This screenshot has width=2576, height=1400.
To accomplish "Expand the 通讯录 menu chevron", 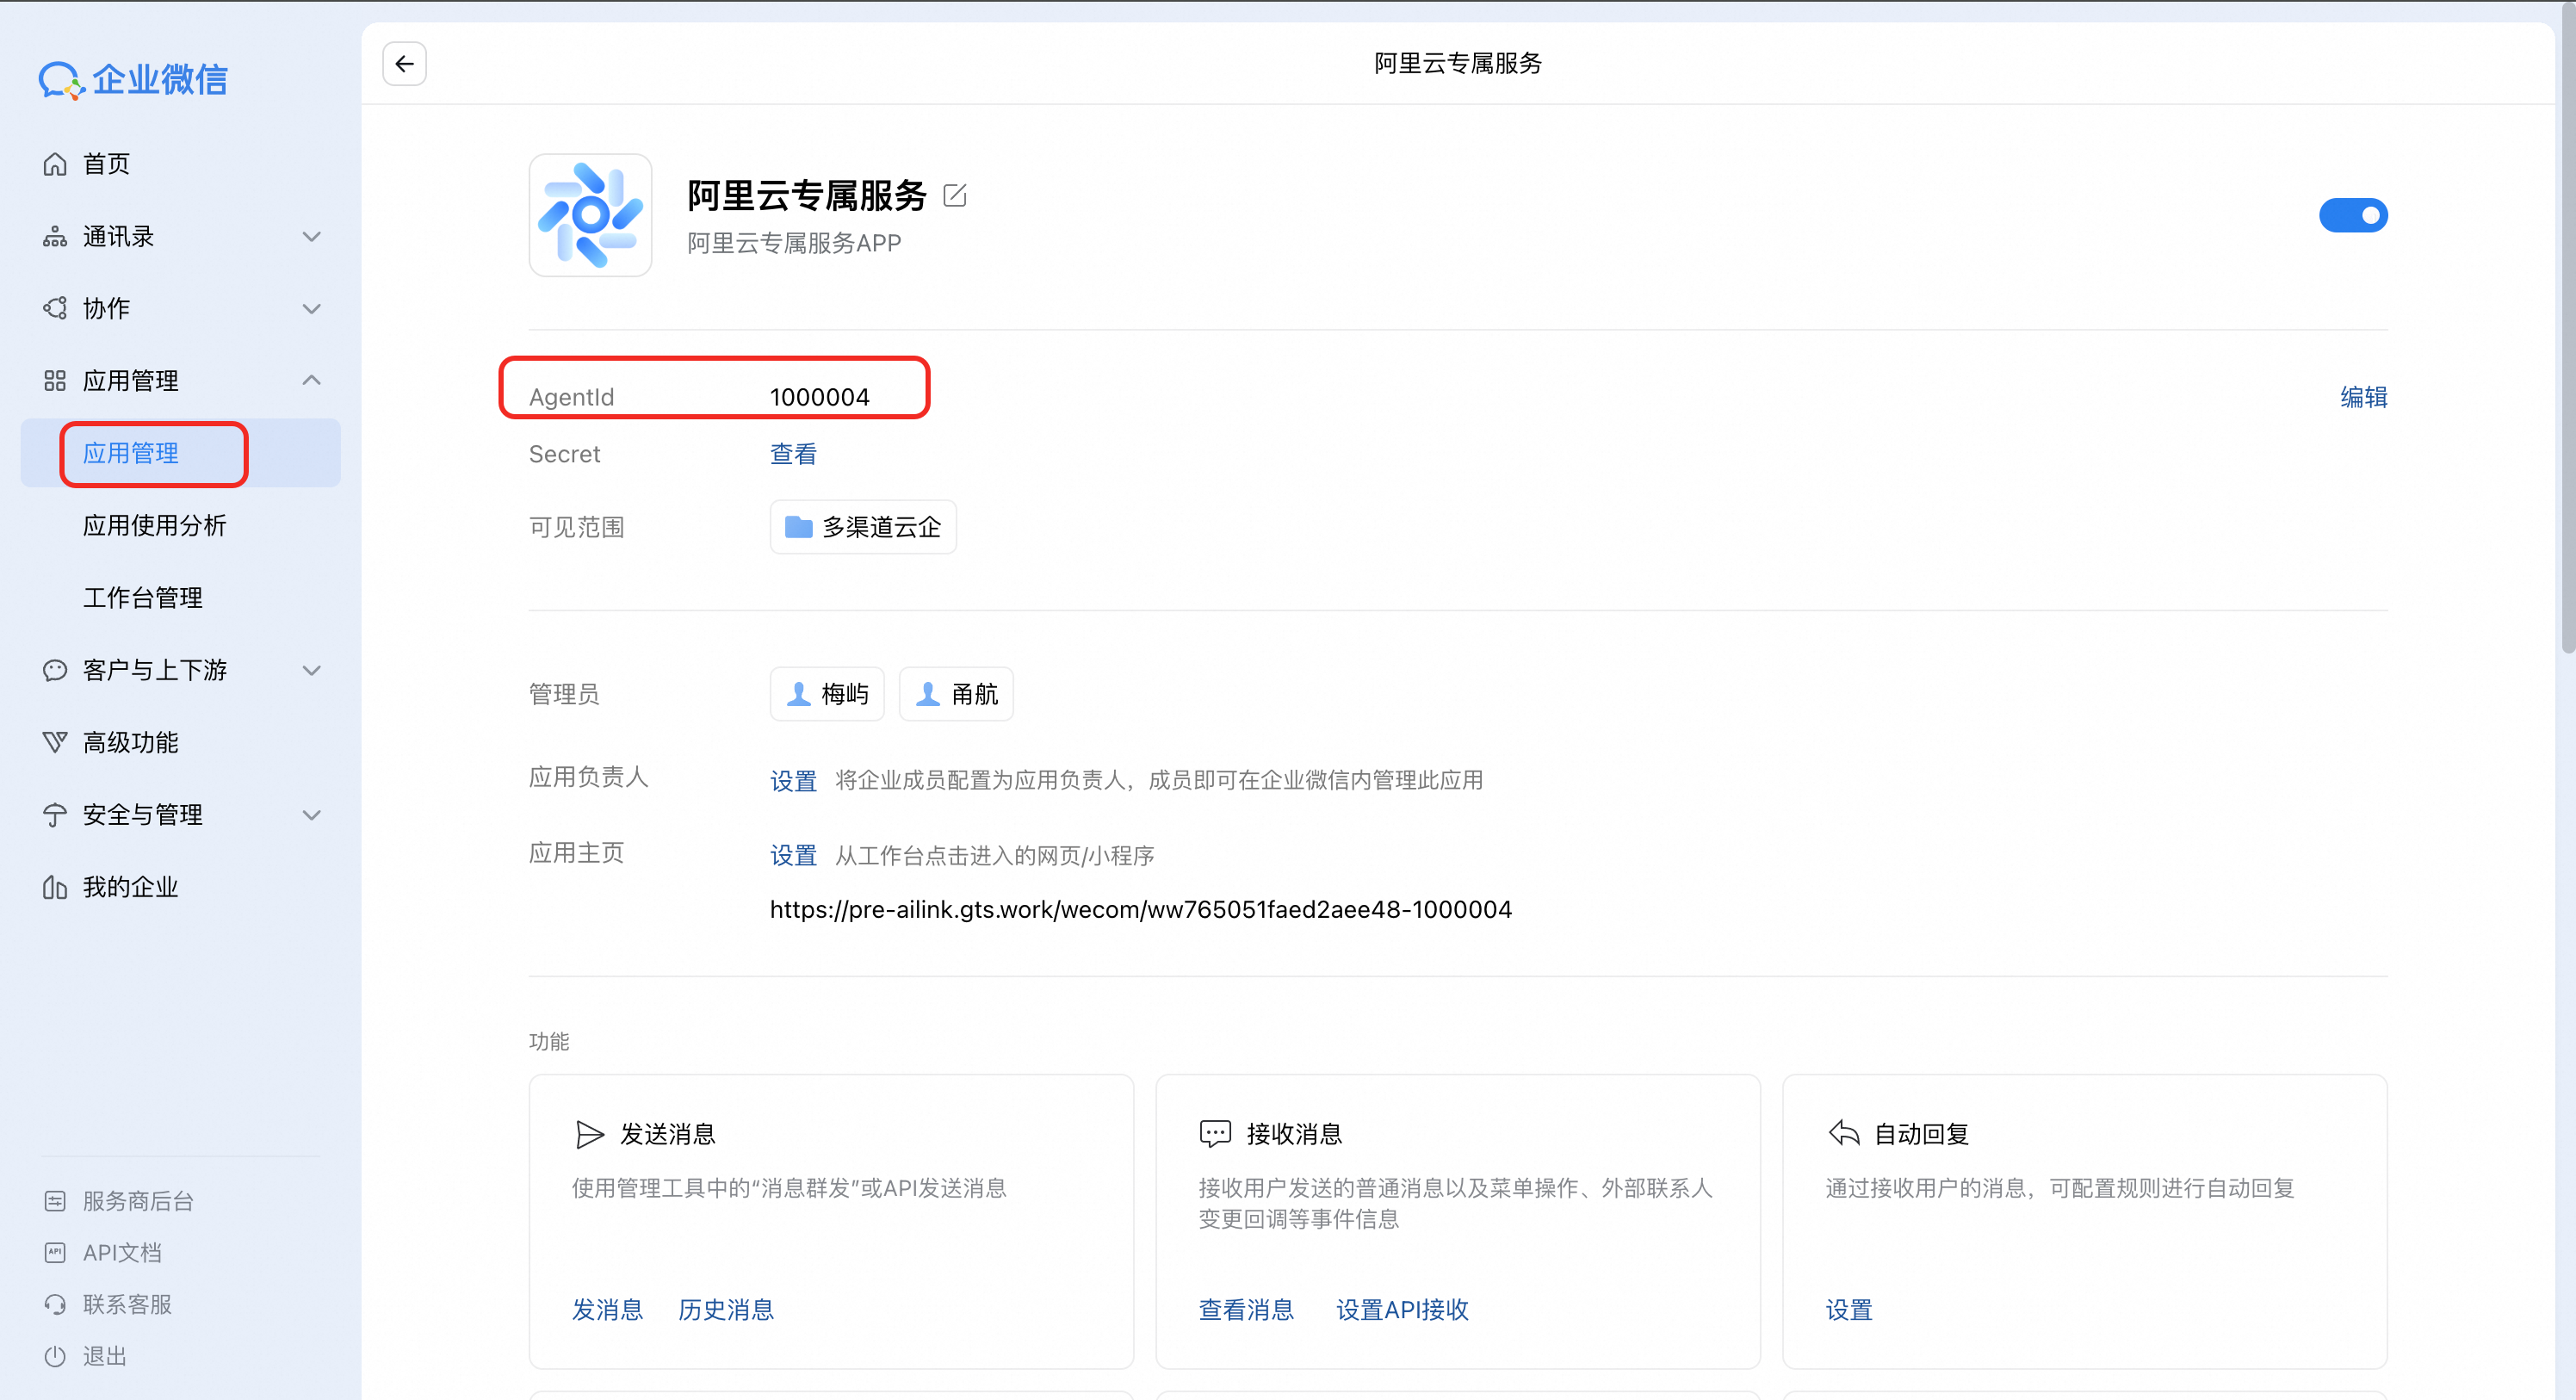I will pos(311,237).
